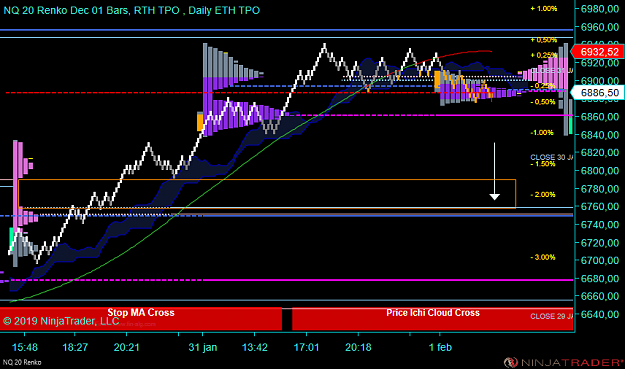The width and height of the screenshot is (625, 369).
Task: Click the CLOSE 31 JA label
Action: pyautogui.click(x=552, y=71)
